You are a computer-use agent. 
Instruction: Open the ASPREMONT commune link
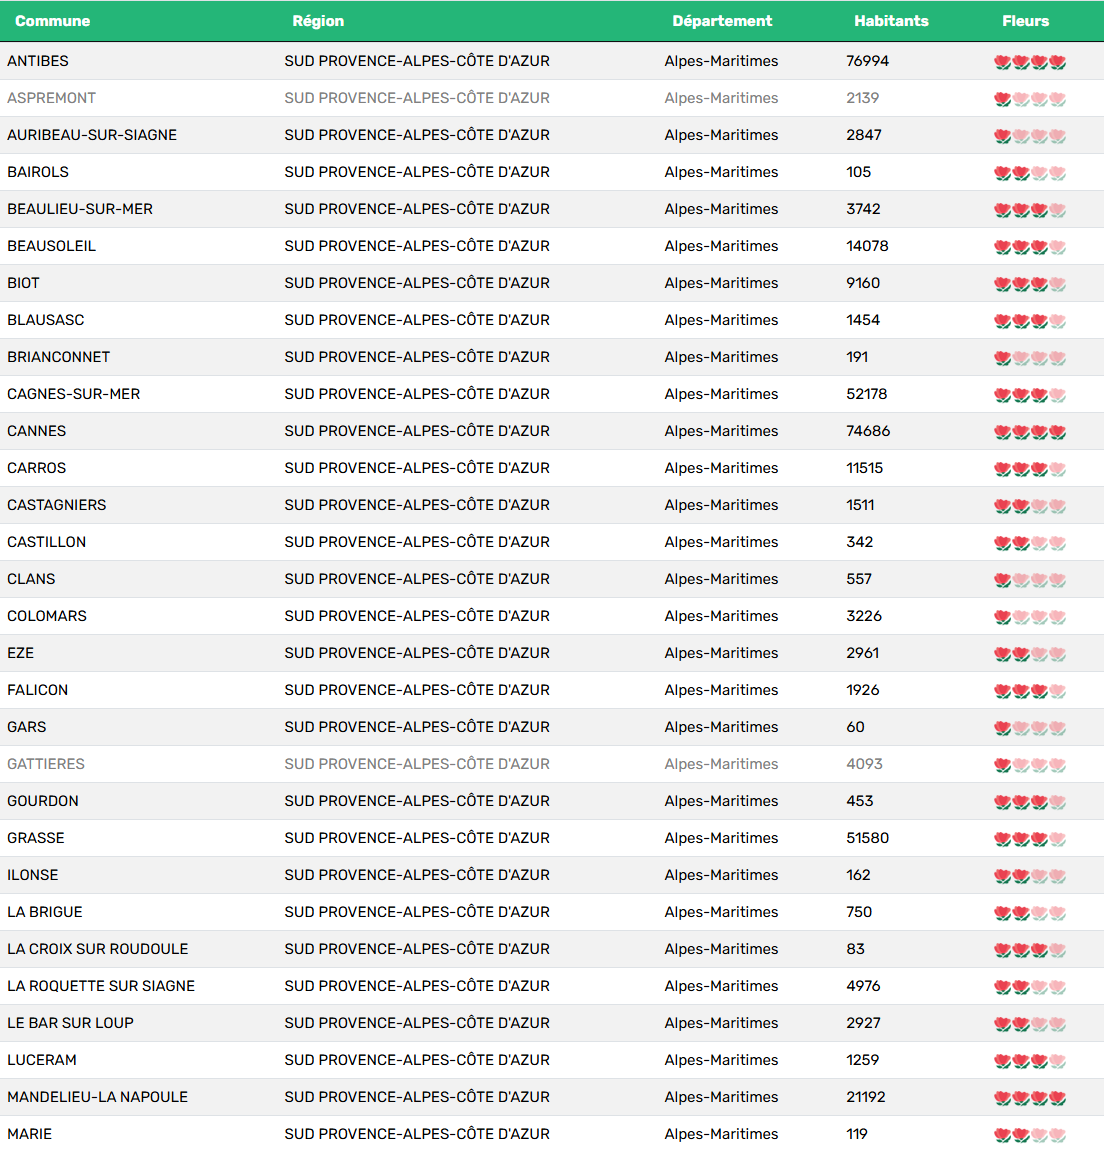(x=52, y=98)
